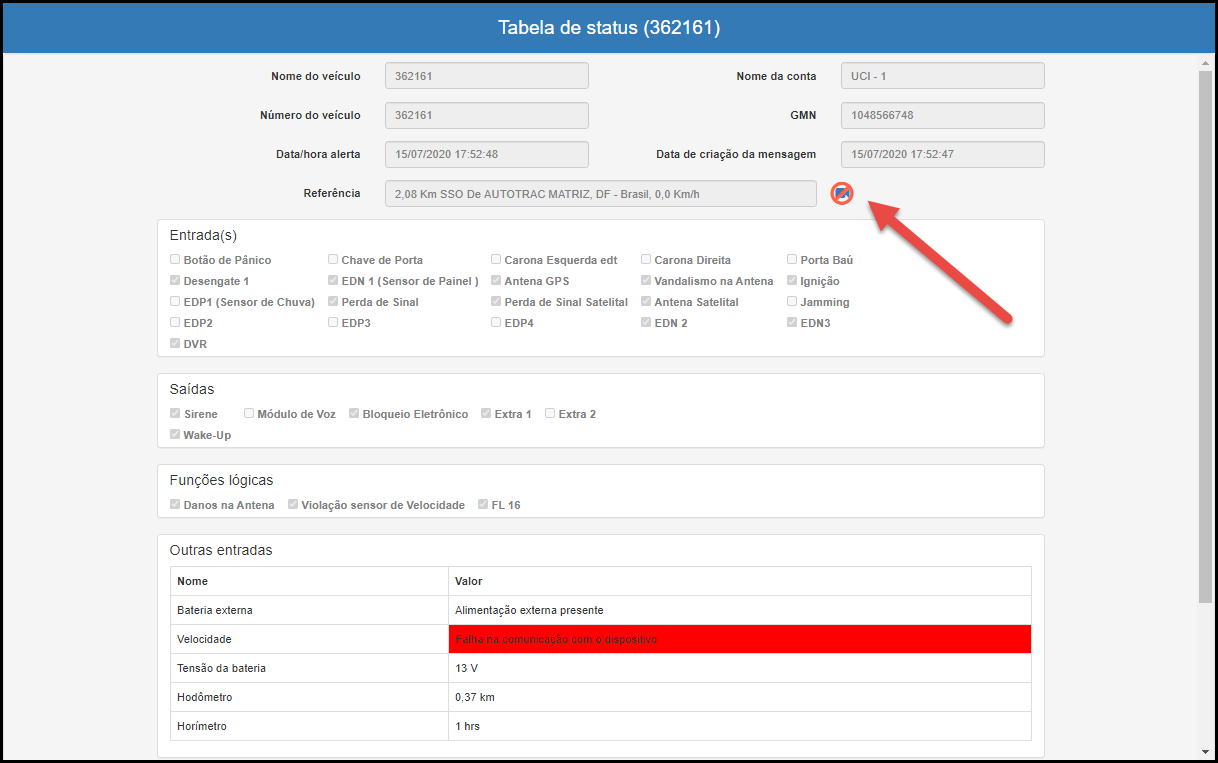The image size is (1218, 763).
Task: Toggle the FL 16 checkbox
Action: [x=483, y=505]
